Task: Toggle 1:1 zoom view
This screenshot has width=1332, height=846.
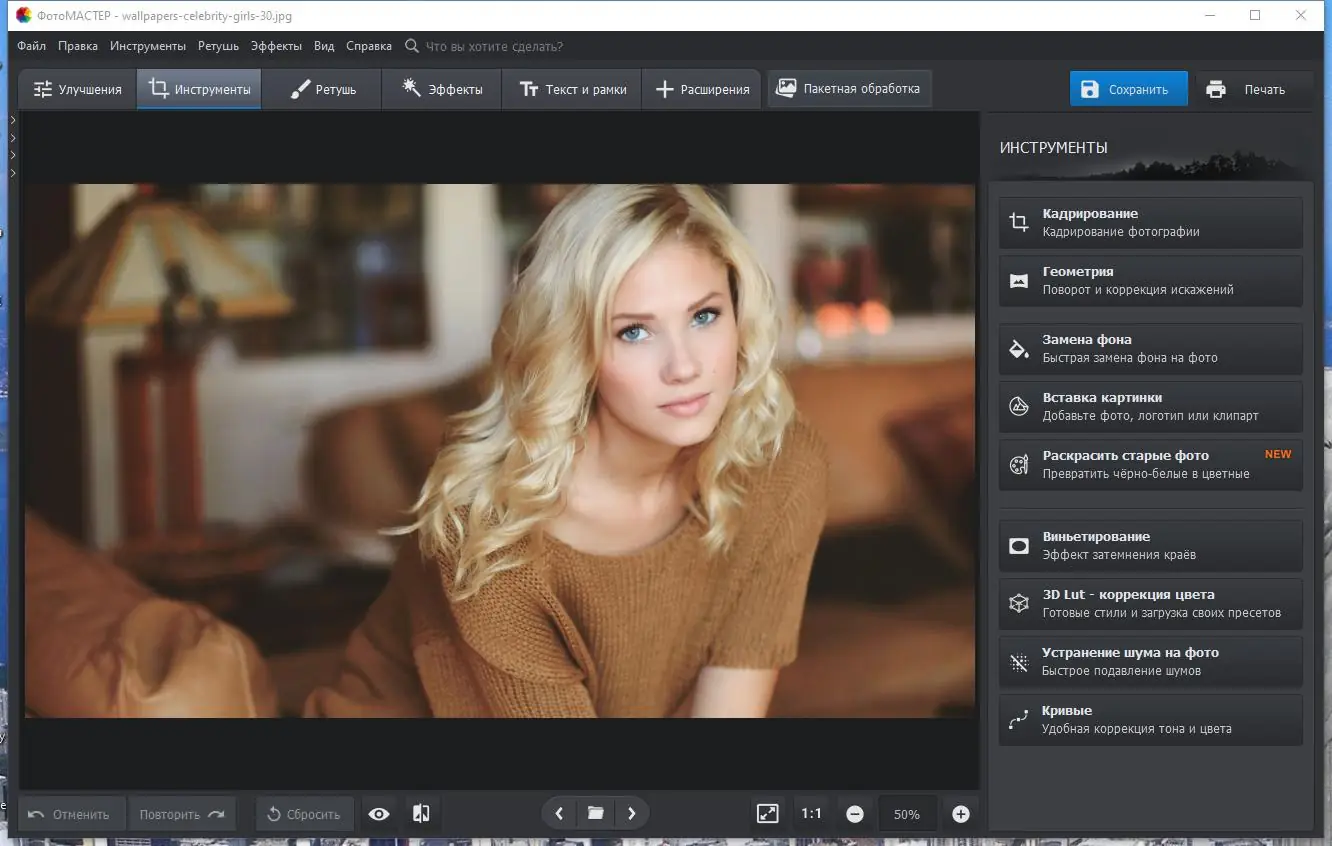Action: point(811,813)
